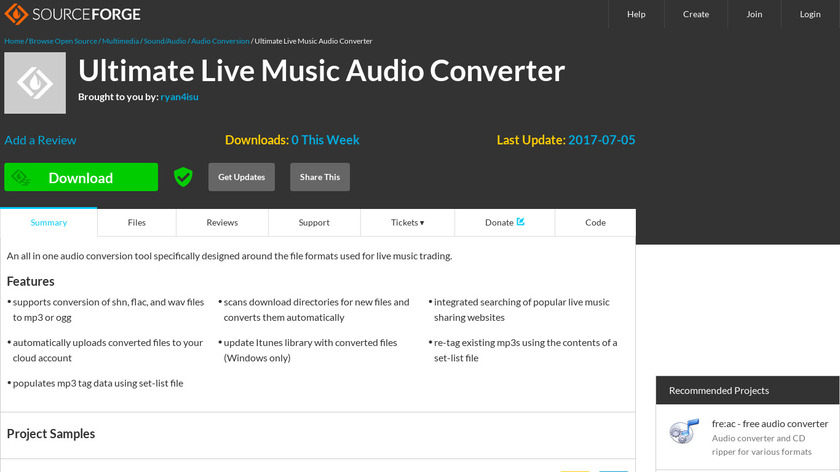Click the Login link in header
This screenshot has width=840, height=472.
point(810,14)
